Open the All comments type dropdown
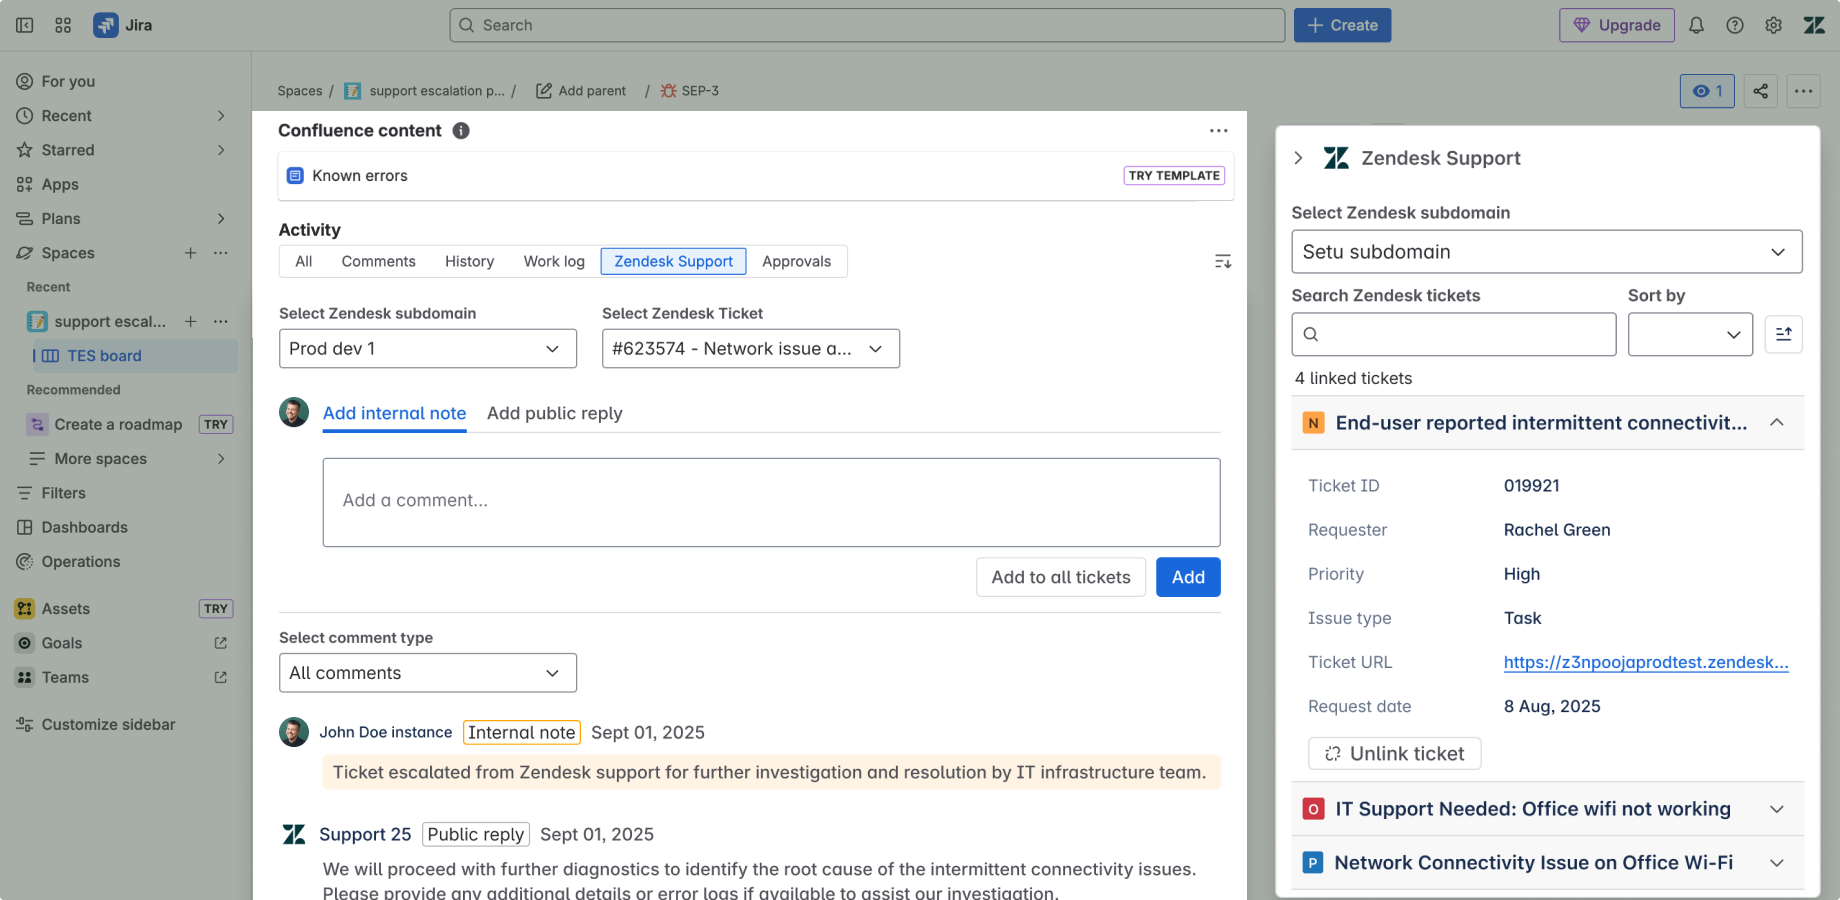The height and width of the screenshot is (900, 1840). [x=427, y=673]
